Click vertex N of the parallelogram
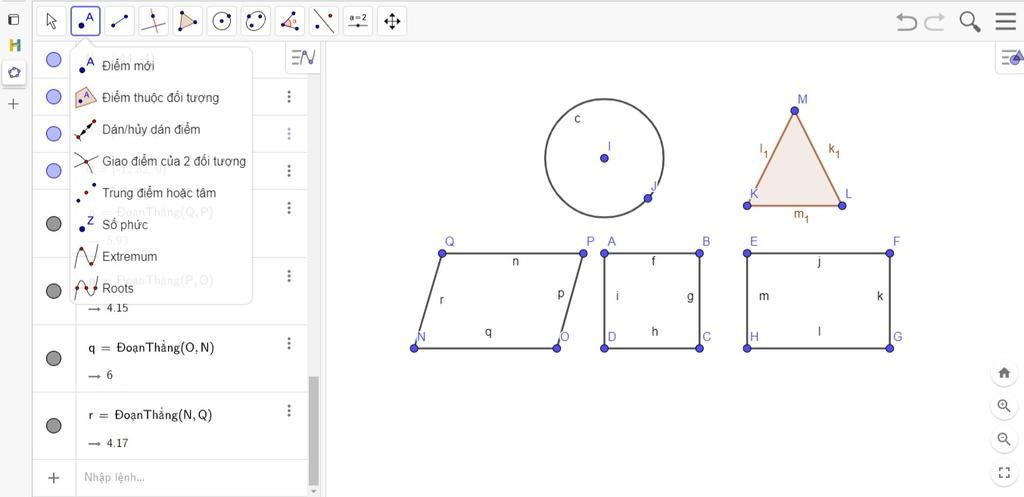 [x=414, y=348]
